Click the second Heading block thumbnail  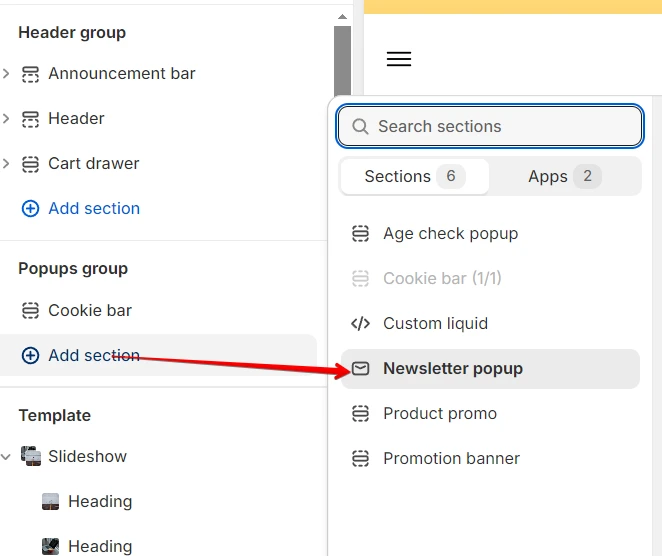(x=51, y=546)
